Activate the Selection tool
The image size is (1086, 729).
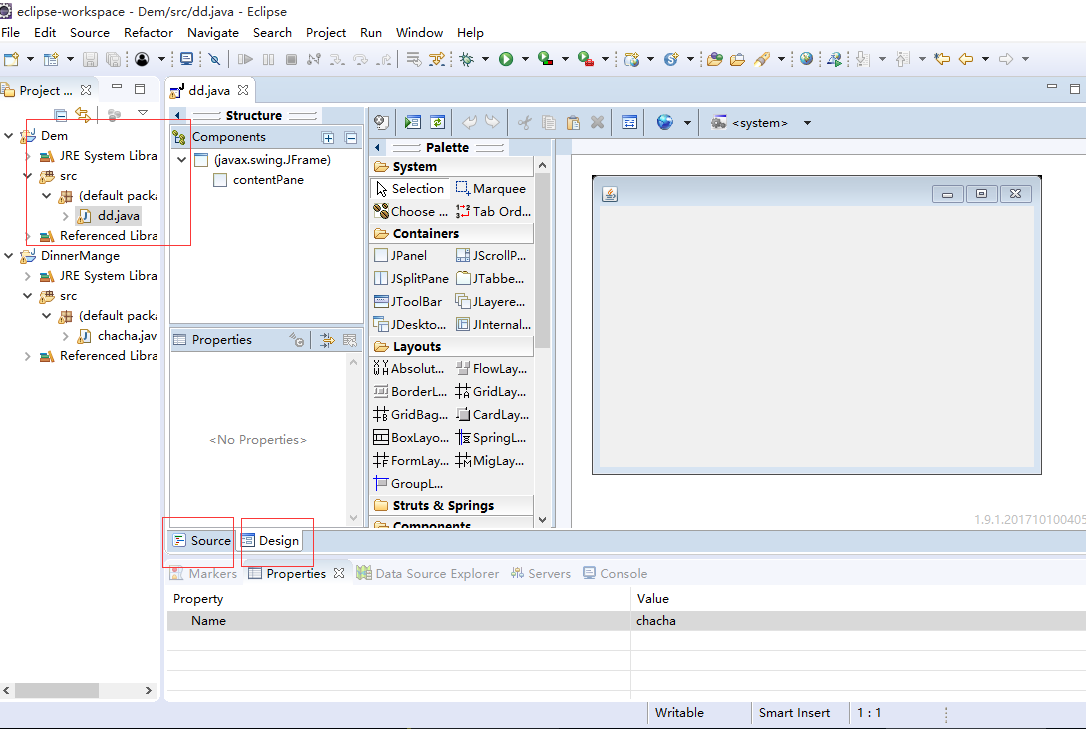pyautogui.click(x=410, y=188)
